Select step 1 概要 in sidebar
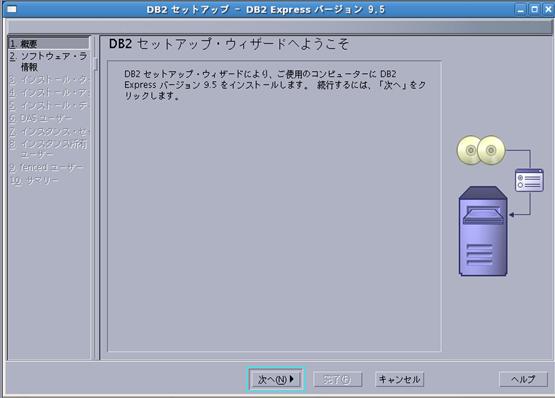The width and height of the screenshot is (555, 398). click(49, 44)
